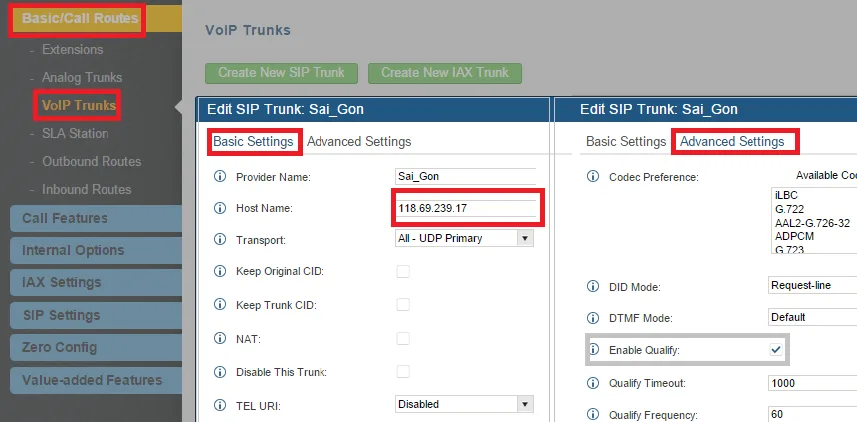Image resolution: width=857 pixels, height=422 pixels.
Task: Uncheck the Enable Qualify checkbox
Action: click(x=775, y=350)
